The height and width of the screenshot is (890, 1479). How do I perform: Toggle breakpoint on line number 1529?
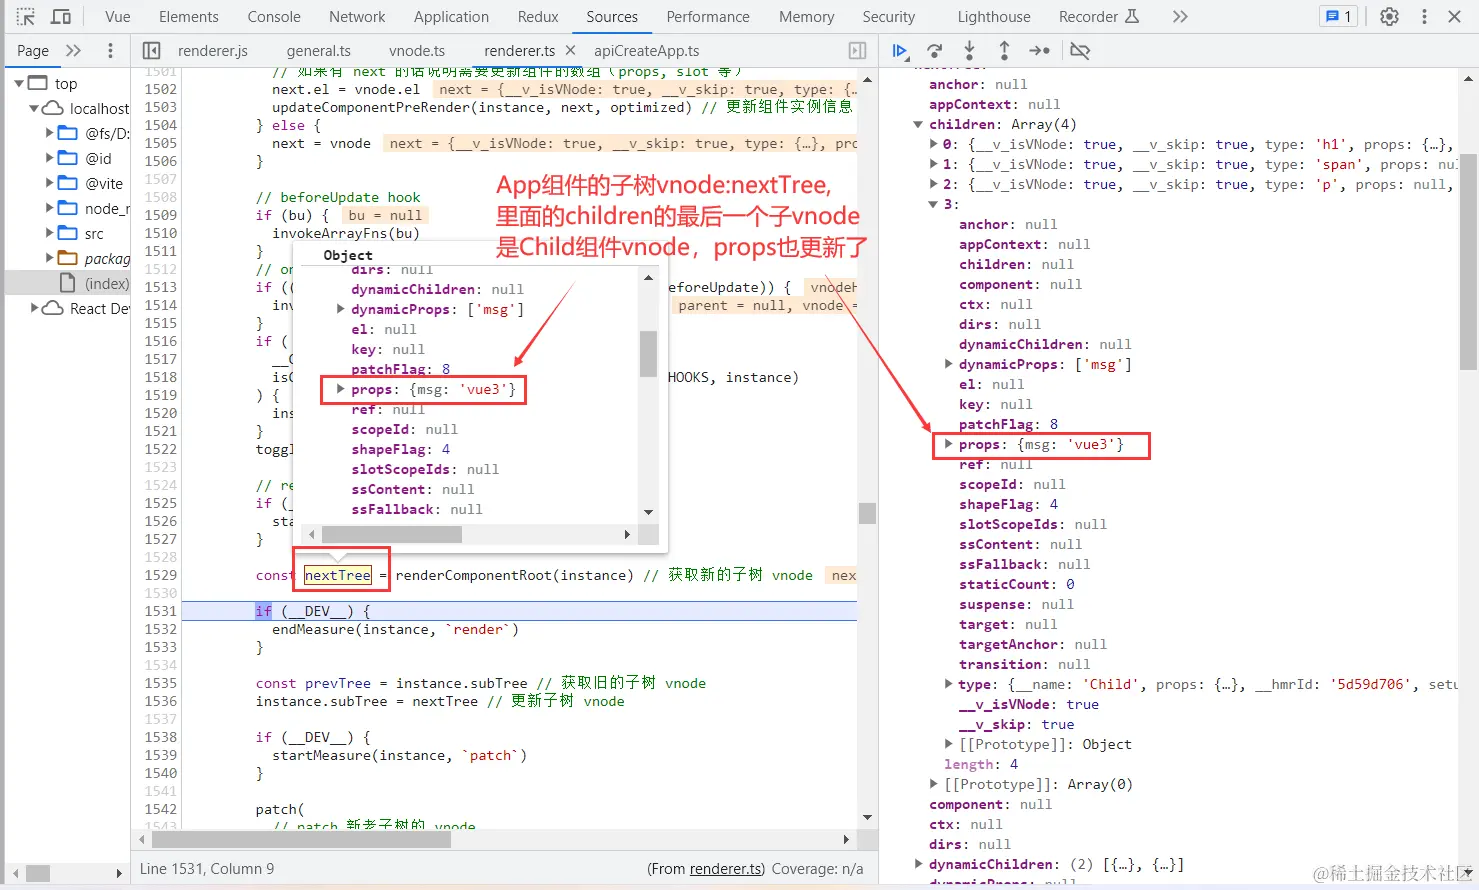coord(160,575)
